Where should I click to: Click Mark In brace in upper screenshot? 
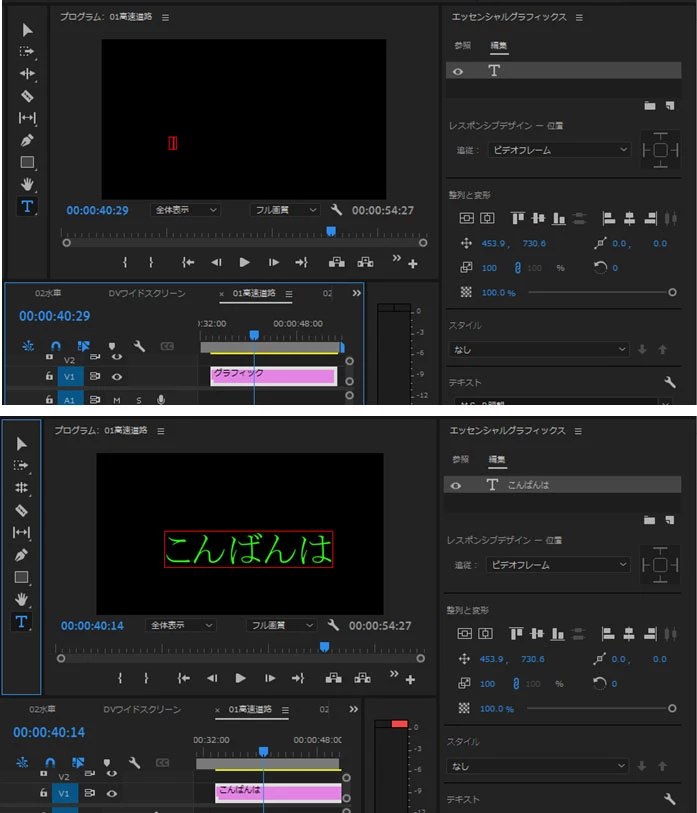[x=125, y=262]
